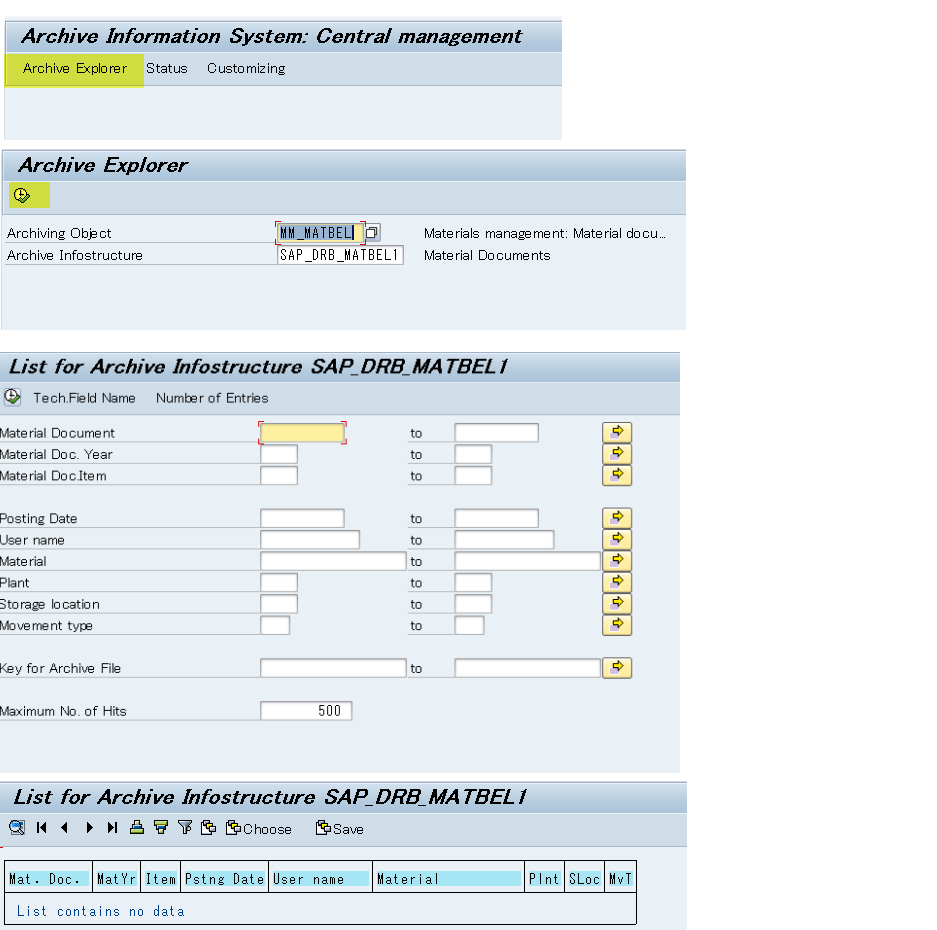Select the Material column header
Viewport: 937px width, 930px height.
[448, 879]
